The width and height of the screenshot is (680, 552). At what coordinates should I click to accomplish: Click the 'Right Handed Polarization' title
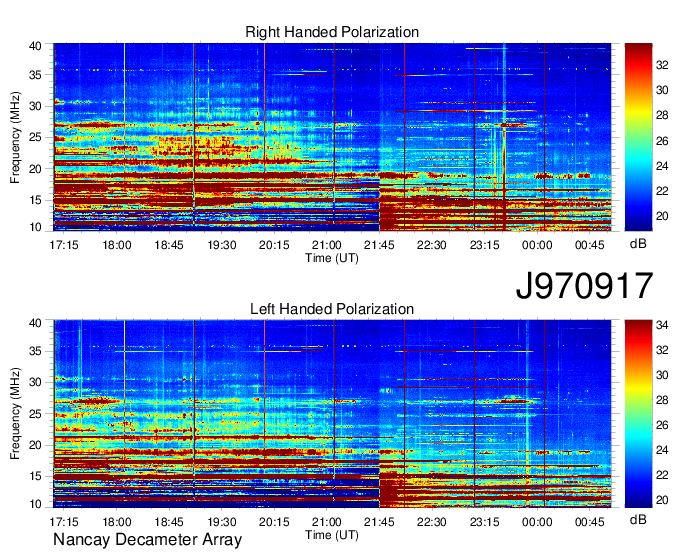point(332,32)
